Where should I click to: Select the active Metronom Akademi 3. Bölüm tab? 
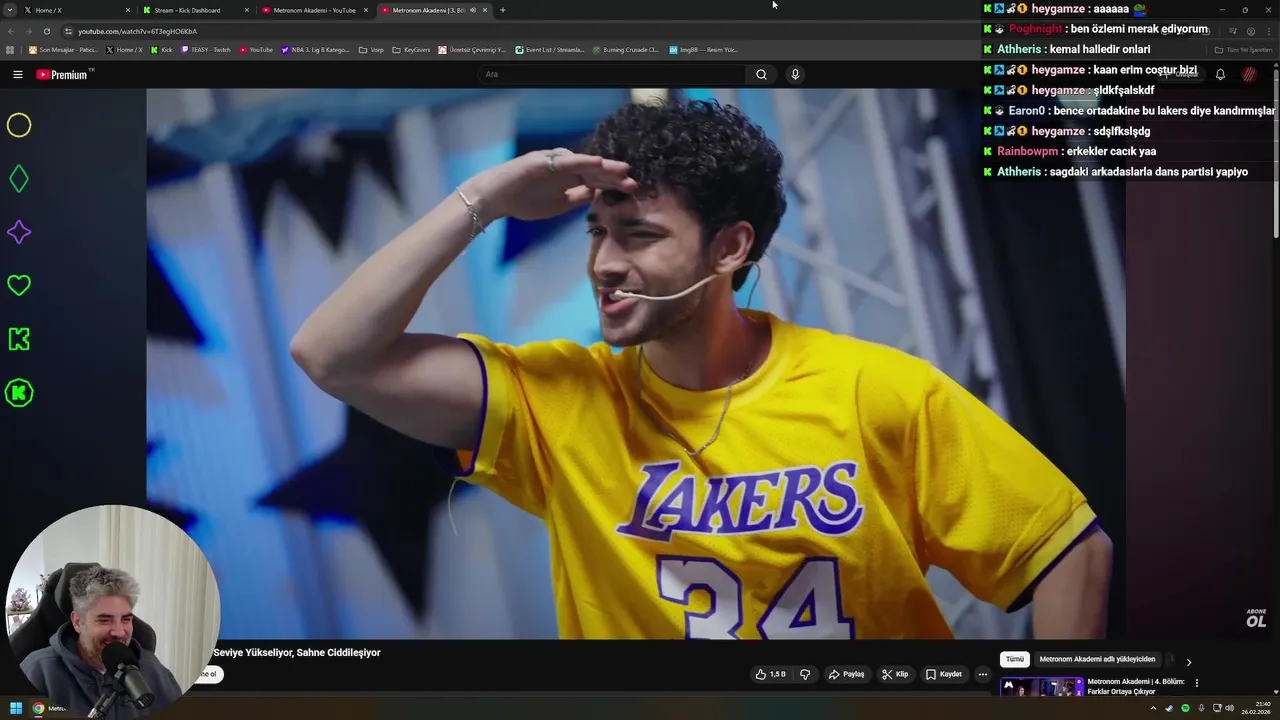click(x=433, y=10)
